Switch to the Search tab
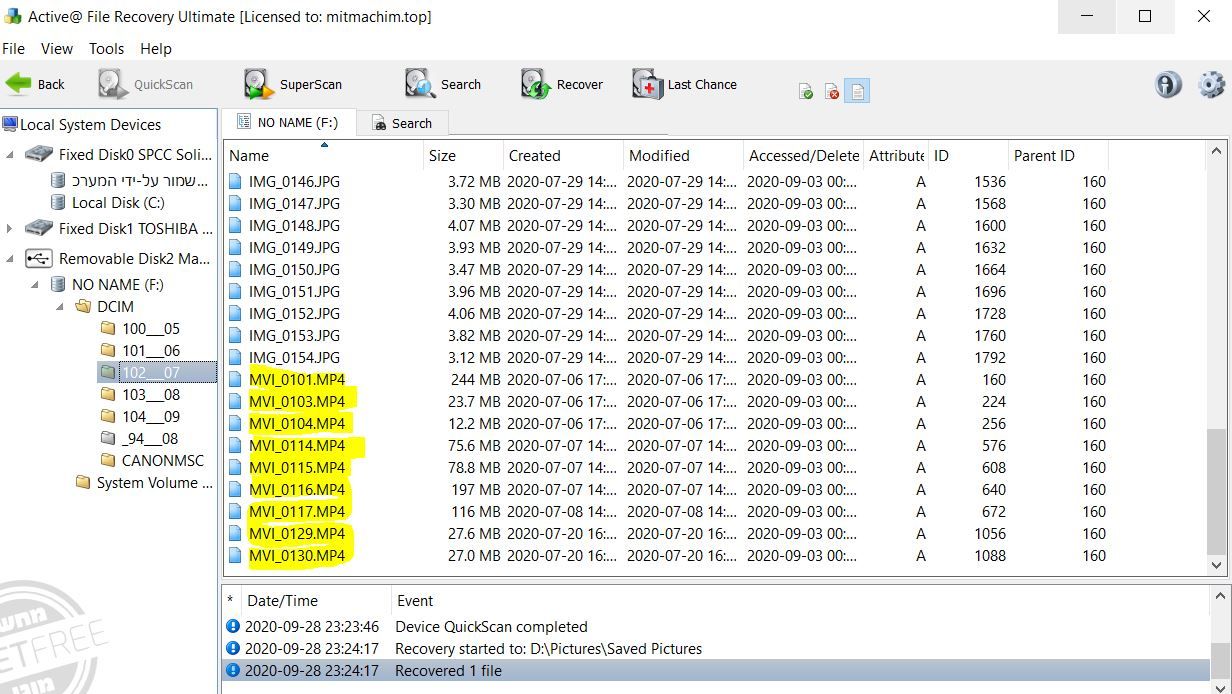1232x694 pixels. [x=402, y=123]
